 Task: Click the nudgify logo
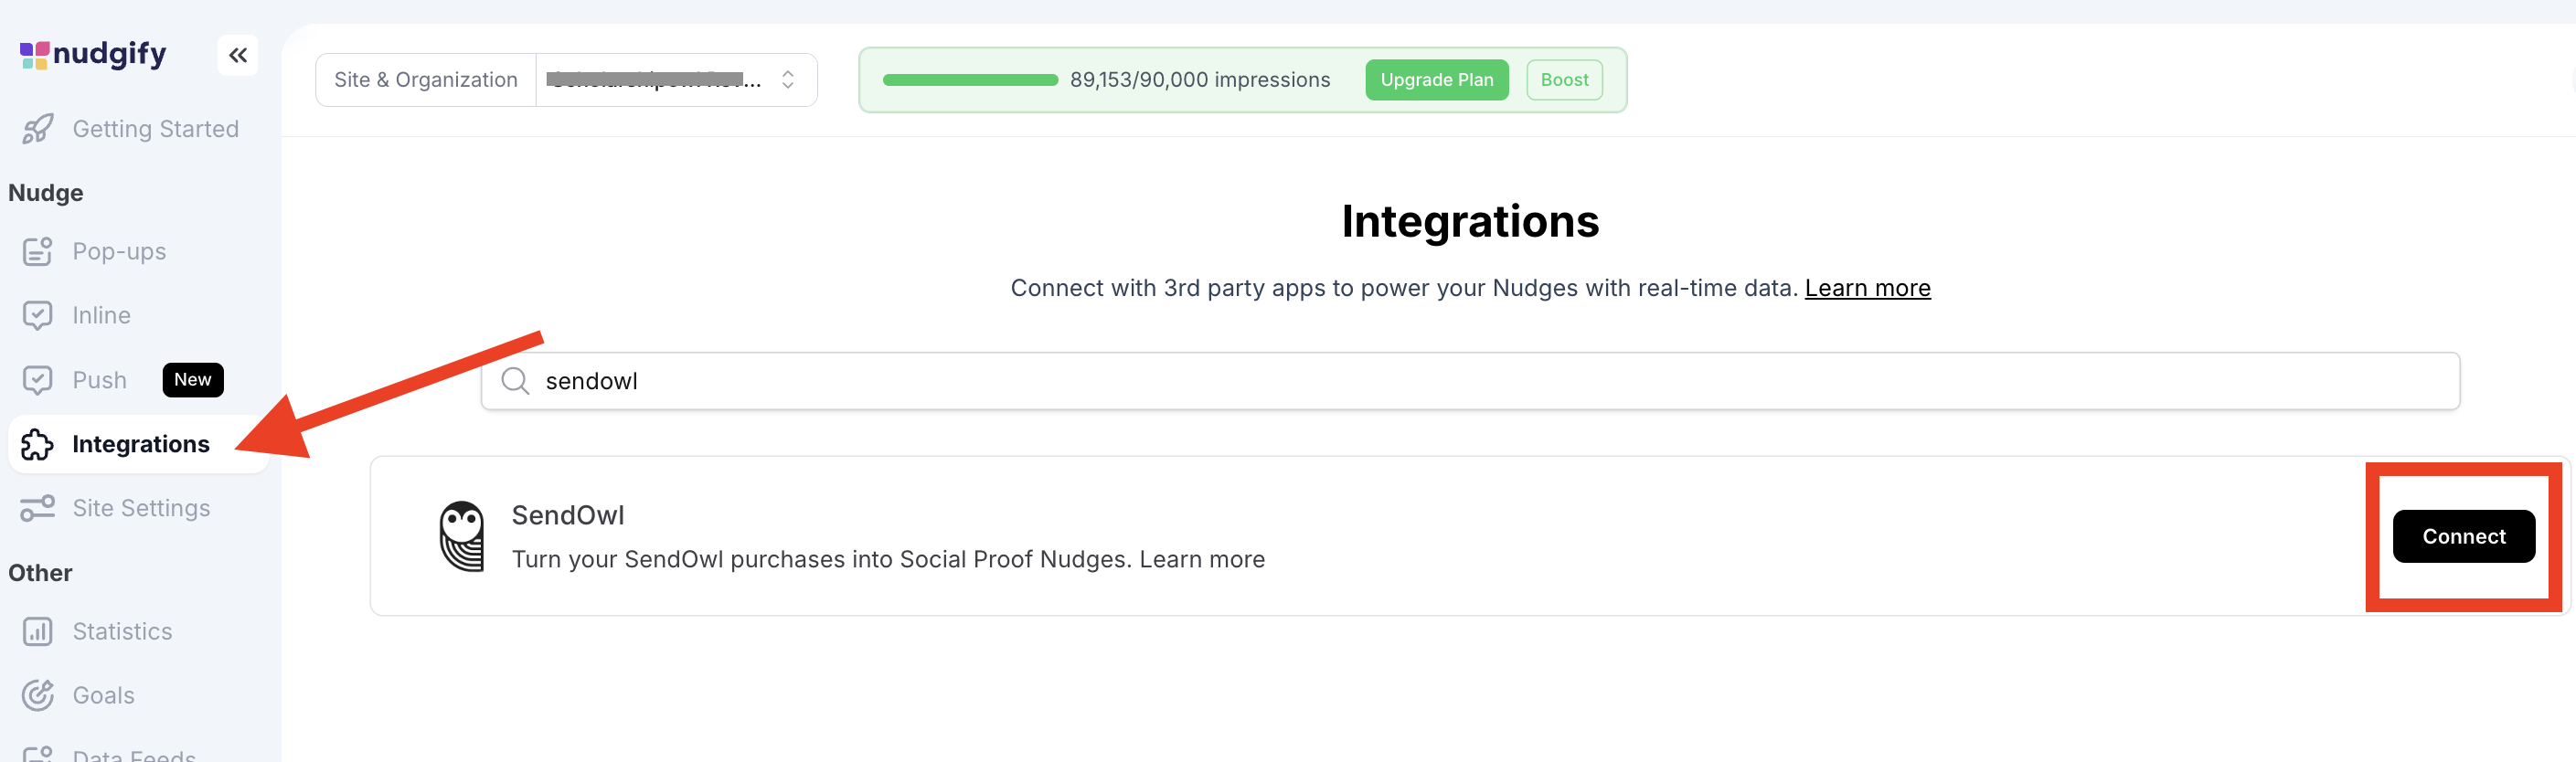[x=93, y=54]
